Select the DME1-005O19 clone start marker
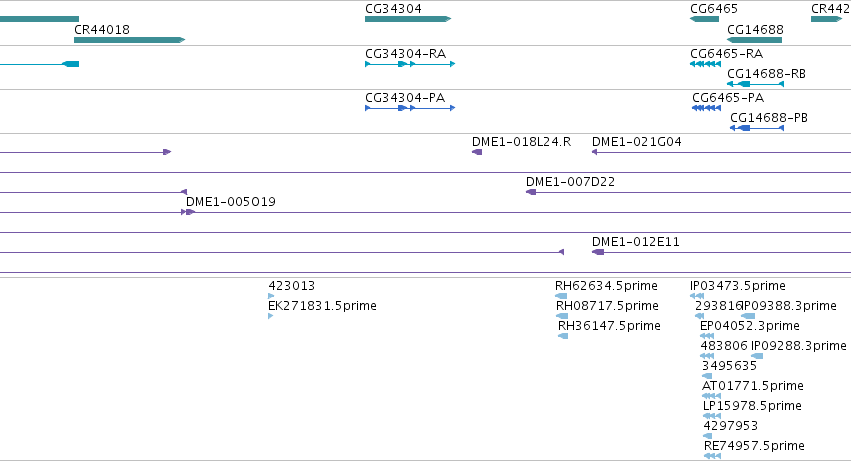The image size is (851, 461). (188, 212)
